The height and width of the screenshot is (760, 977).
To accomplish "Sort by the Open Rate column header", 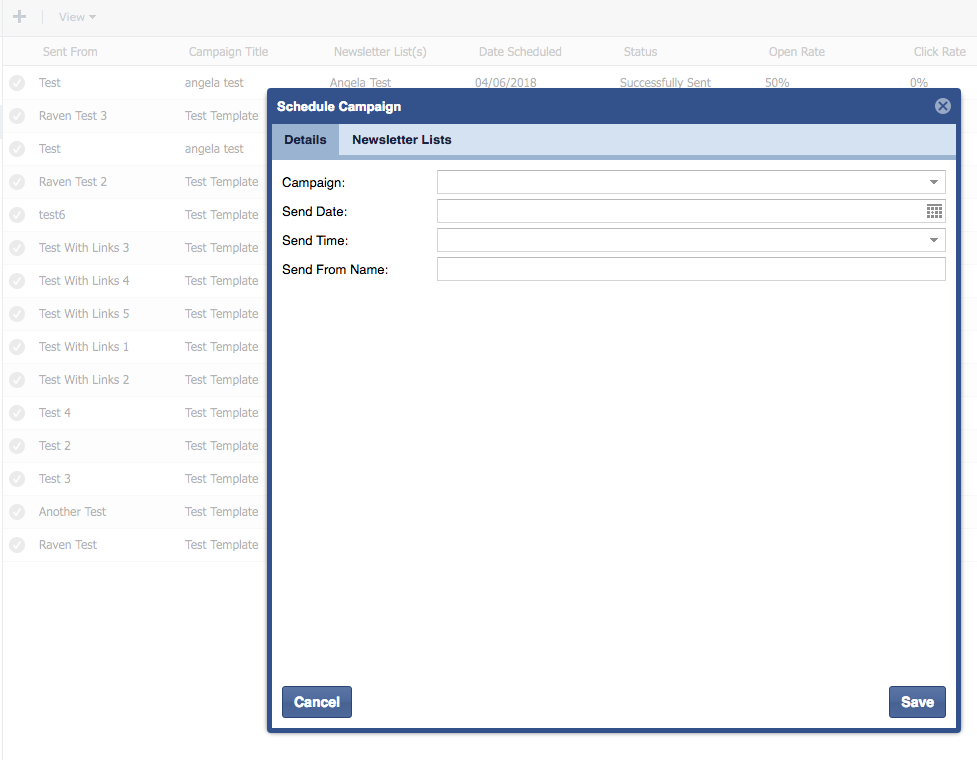I will coord(796,52).
